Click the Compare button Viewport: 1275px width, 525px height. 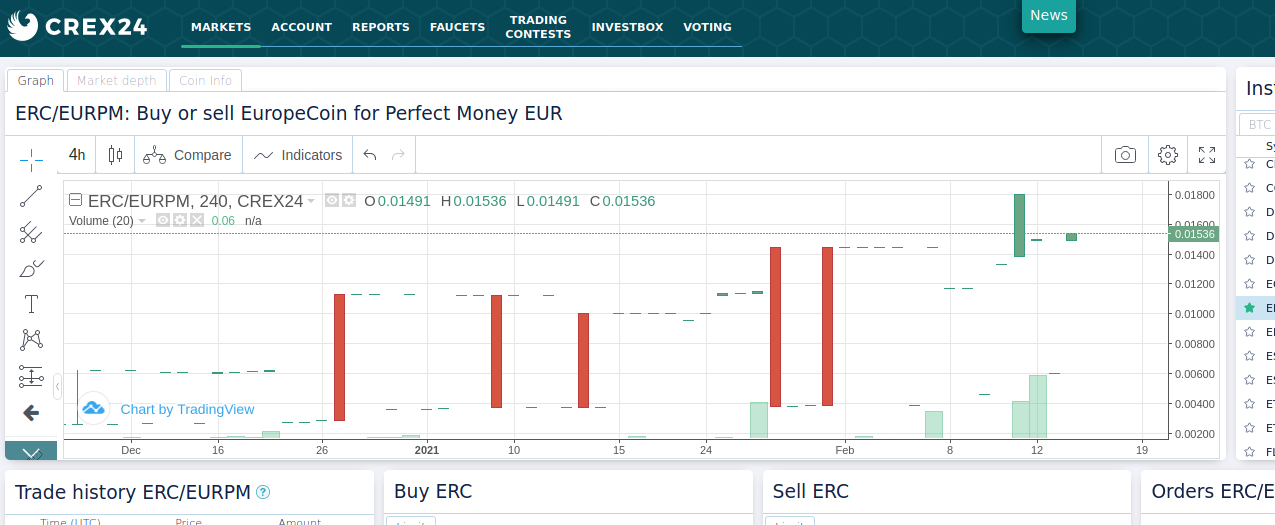[x=187, y=155]
